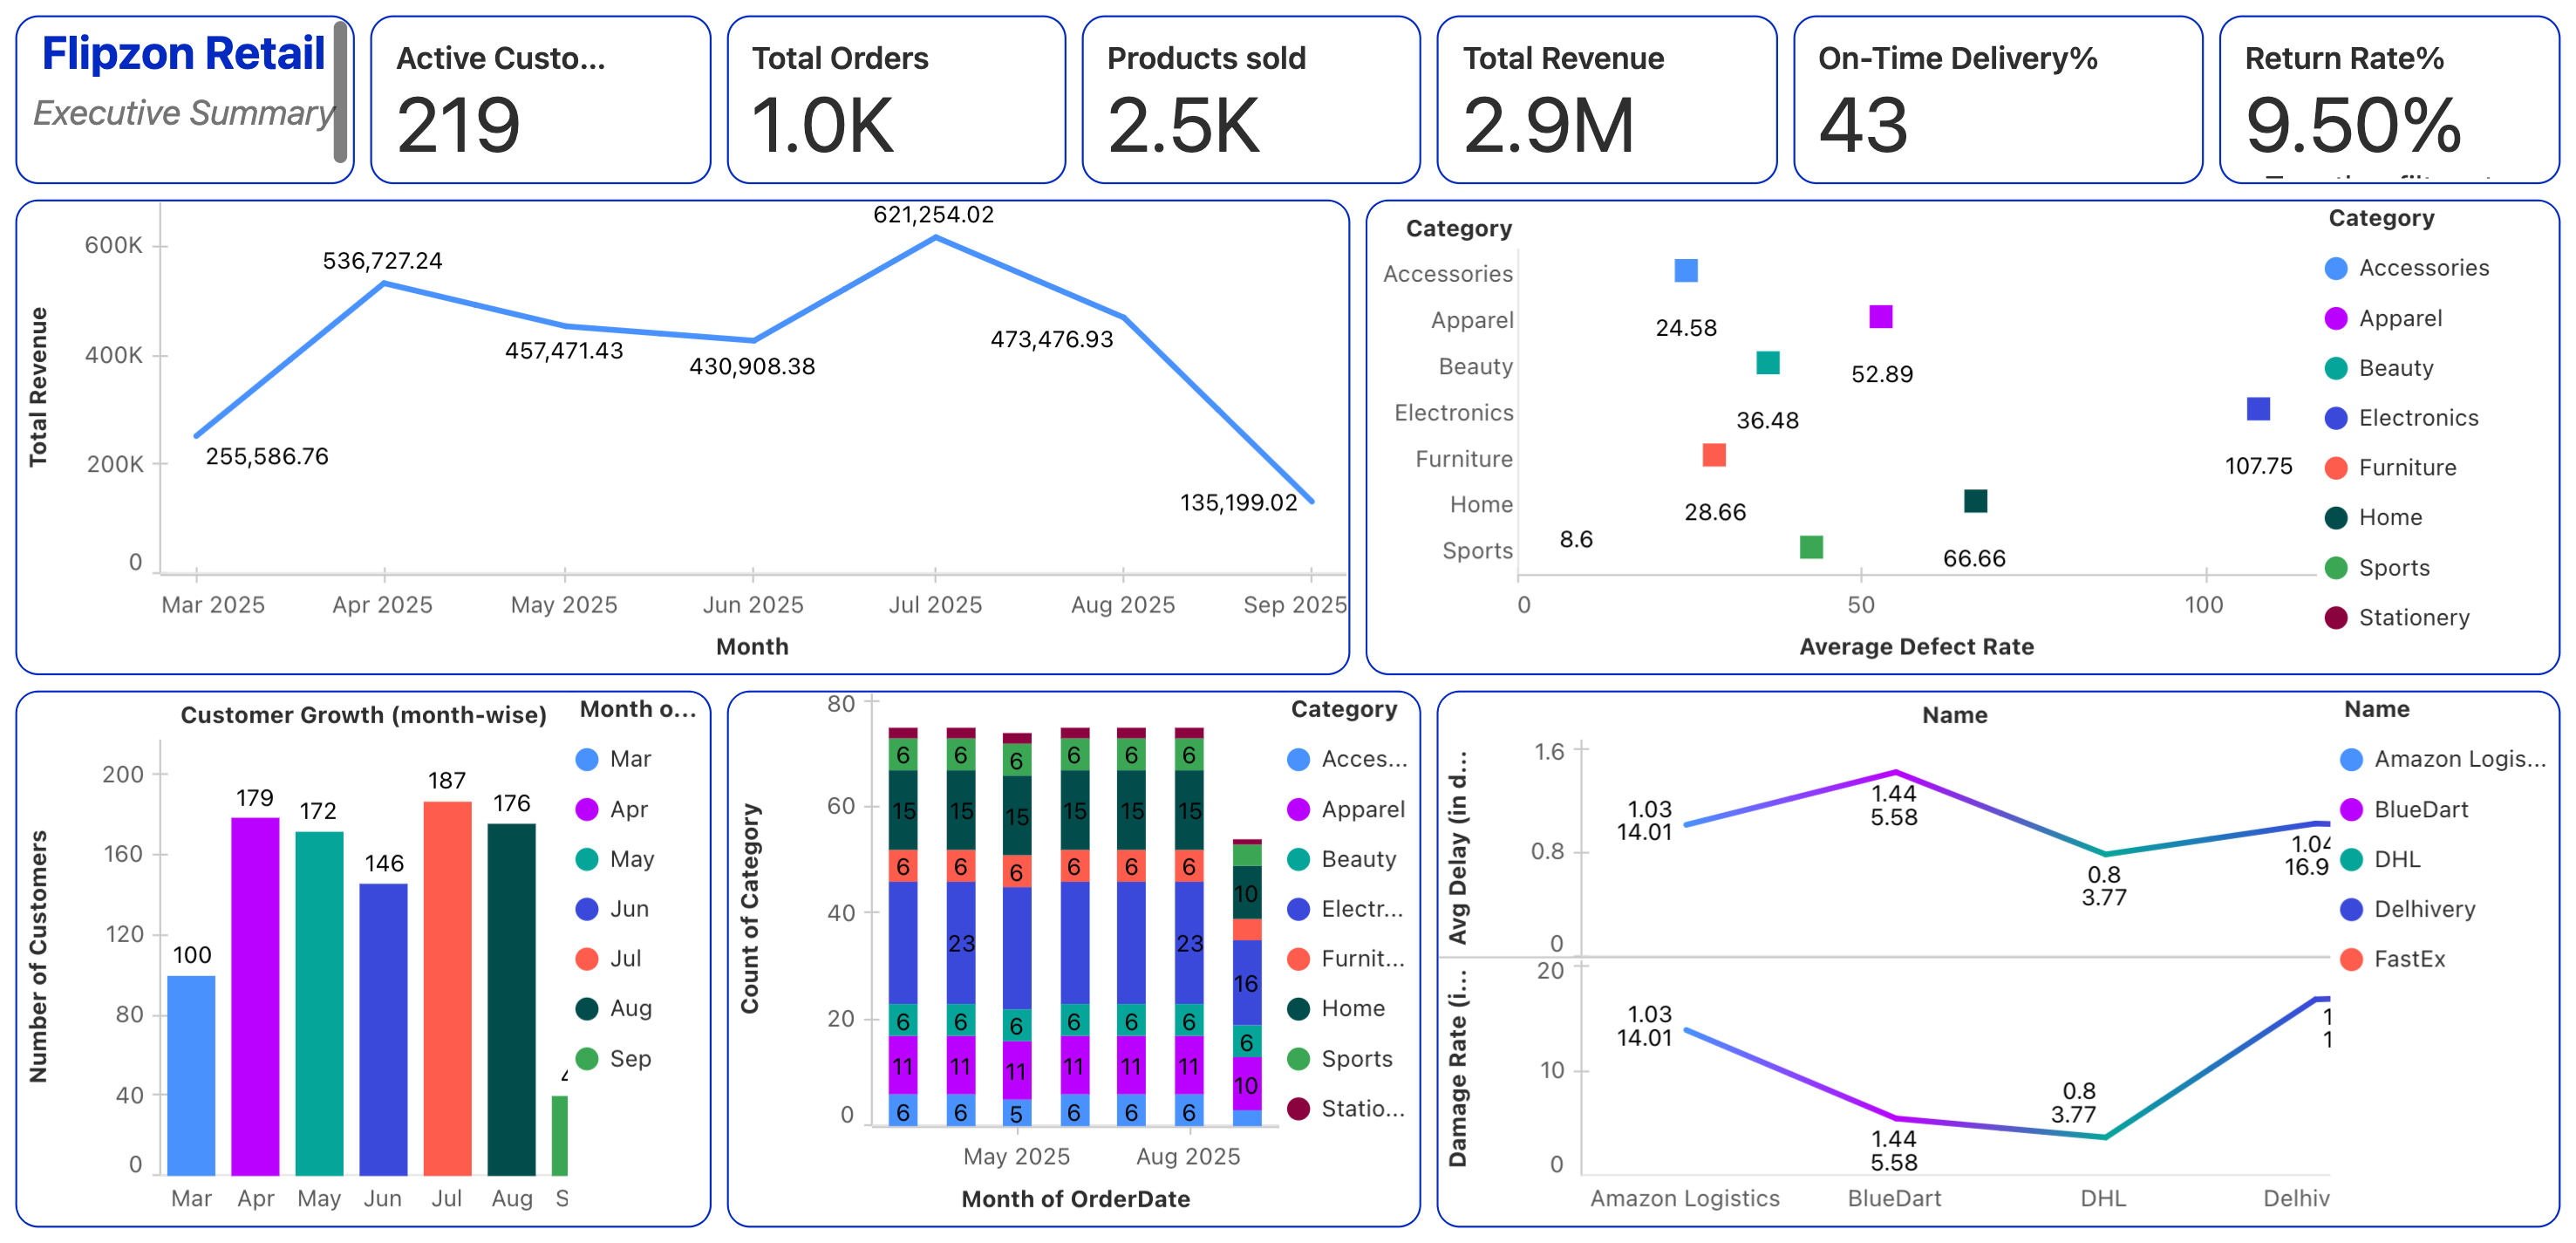Select Stationery in the defect rate legend
The image size is (2576, 1243).
2412,617
